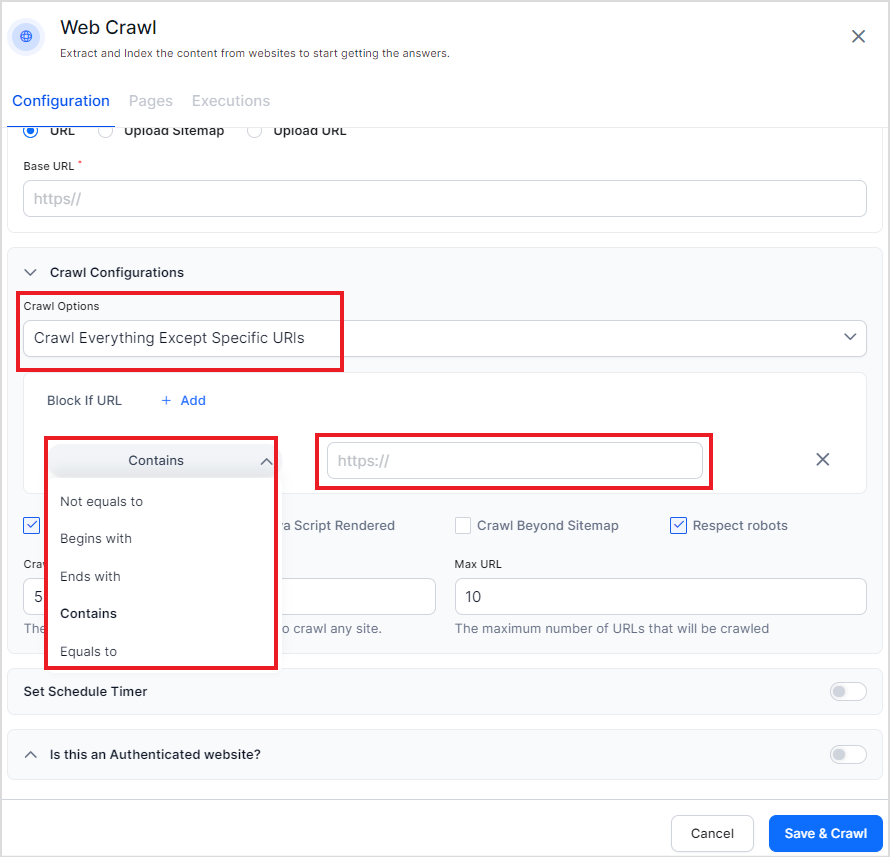Image resolution: width=890 pixels, height=857 pixels.
Task: Open the Executions tab
Action: coord(230,101)
